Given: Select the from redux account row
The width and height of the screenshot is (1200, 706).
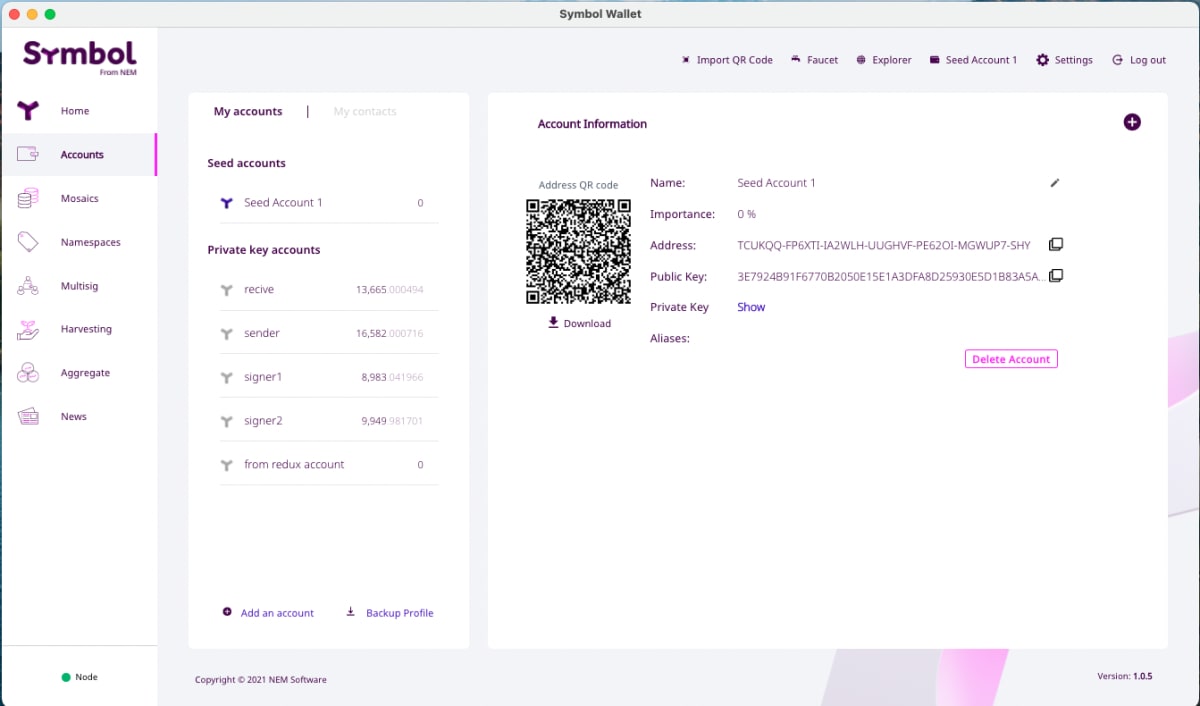Looking at the screenshot, I should coord(329,465).
